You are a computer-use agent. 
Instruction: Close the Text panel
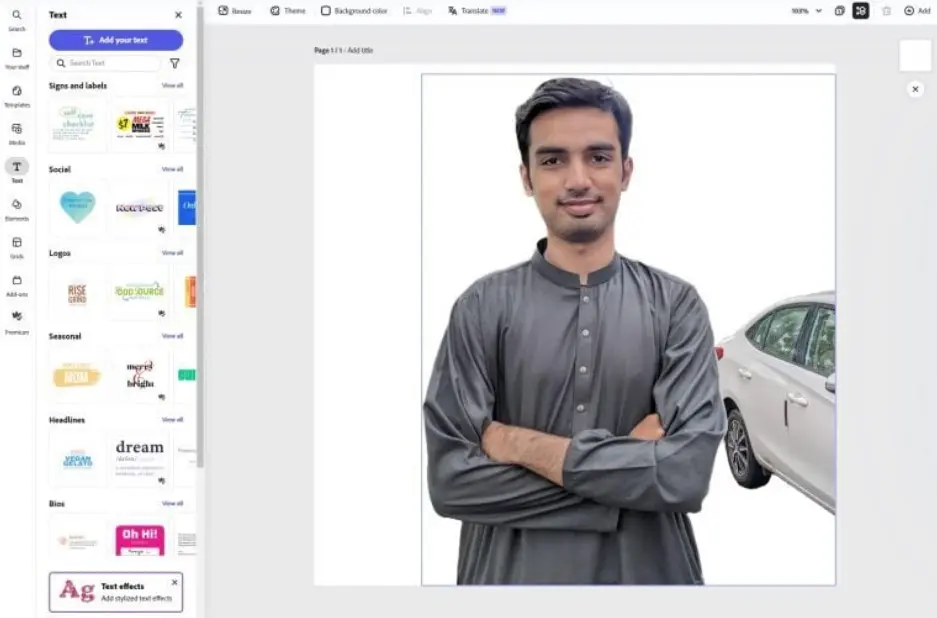pyautogui.click(x=178, y=15)
